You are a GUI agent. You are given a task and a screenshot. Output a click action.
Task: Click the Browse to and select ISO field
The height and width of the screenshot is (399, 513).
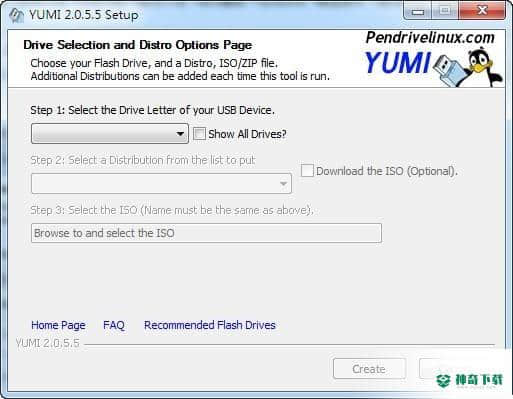tap(206, 233)
